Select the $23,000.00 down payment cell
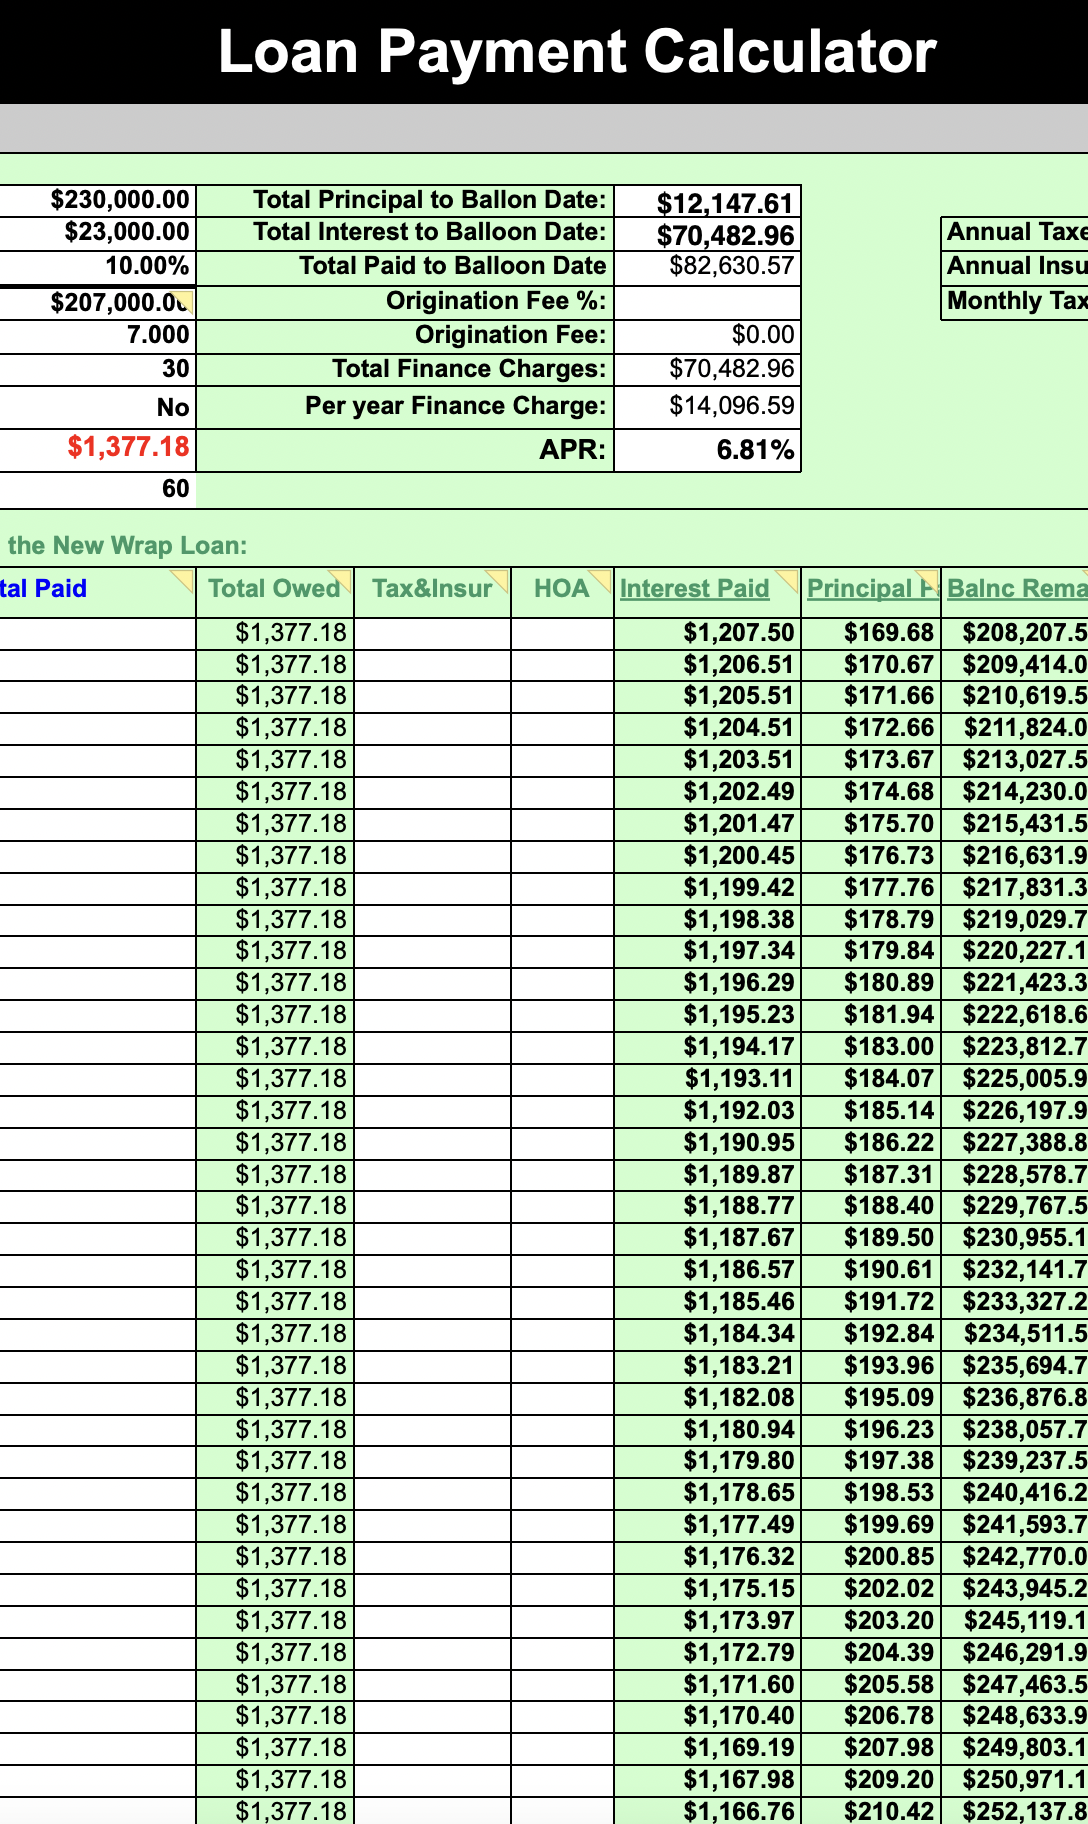This screenshot has height=1824, width=1088. [x=98, y=232]
